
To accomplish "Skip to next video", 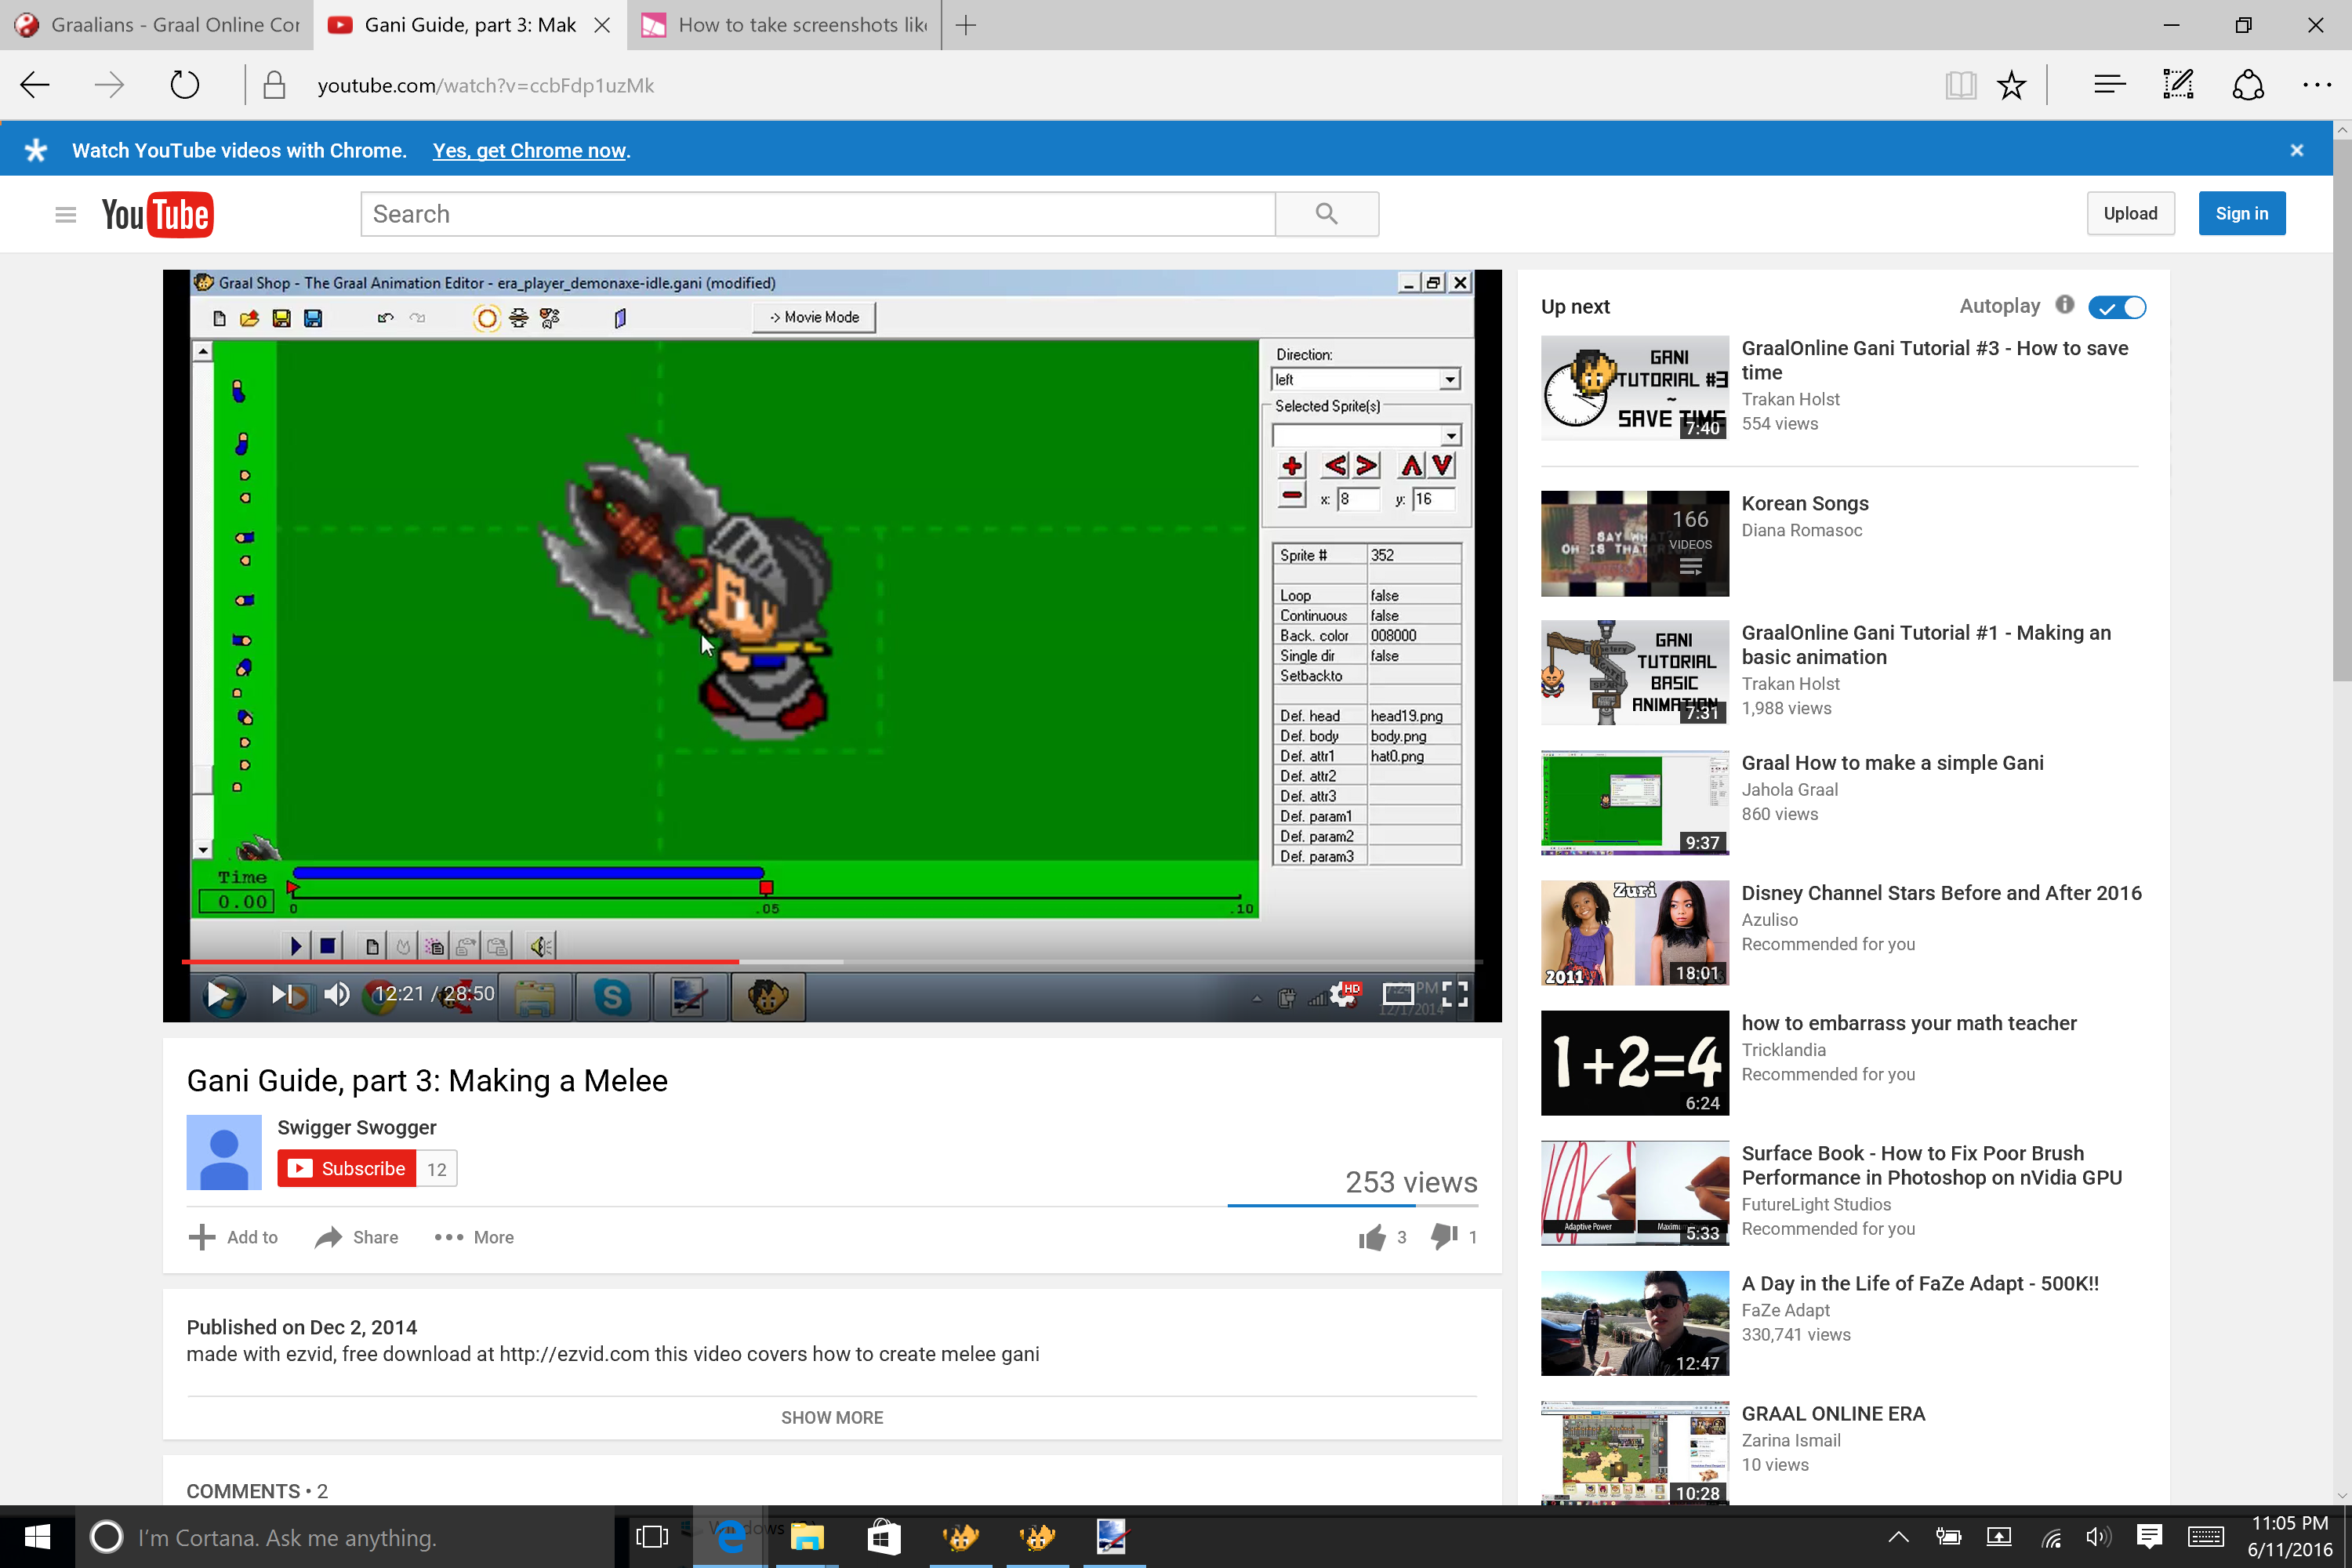I will coord(282,994).
